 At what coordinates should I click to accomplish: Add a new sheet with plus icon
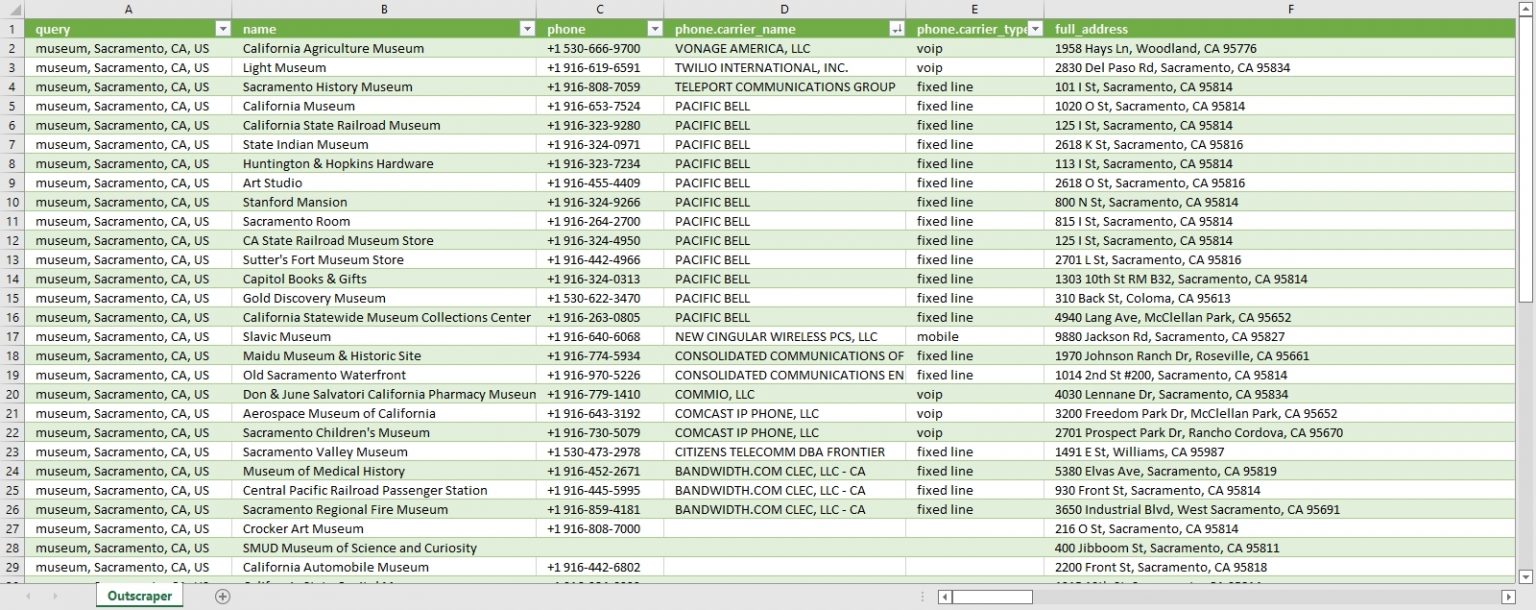(223, 596)
